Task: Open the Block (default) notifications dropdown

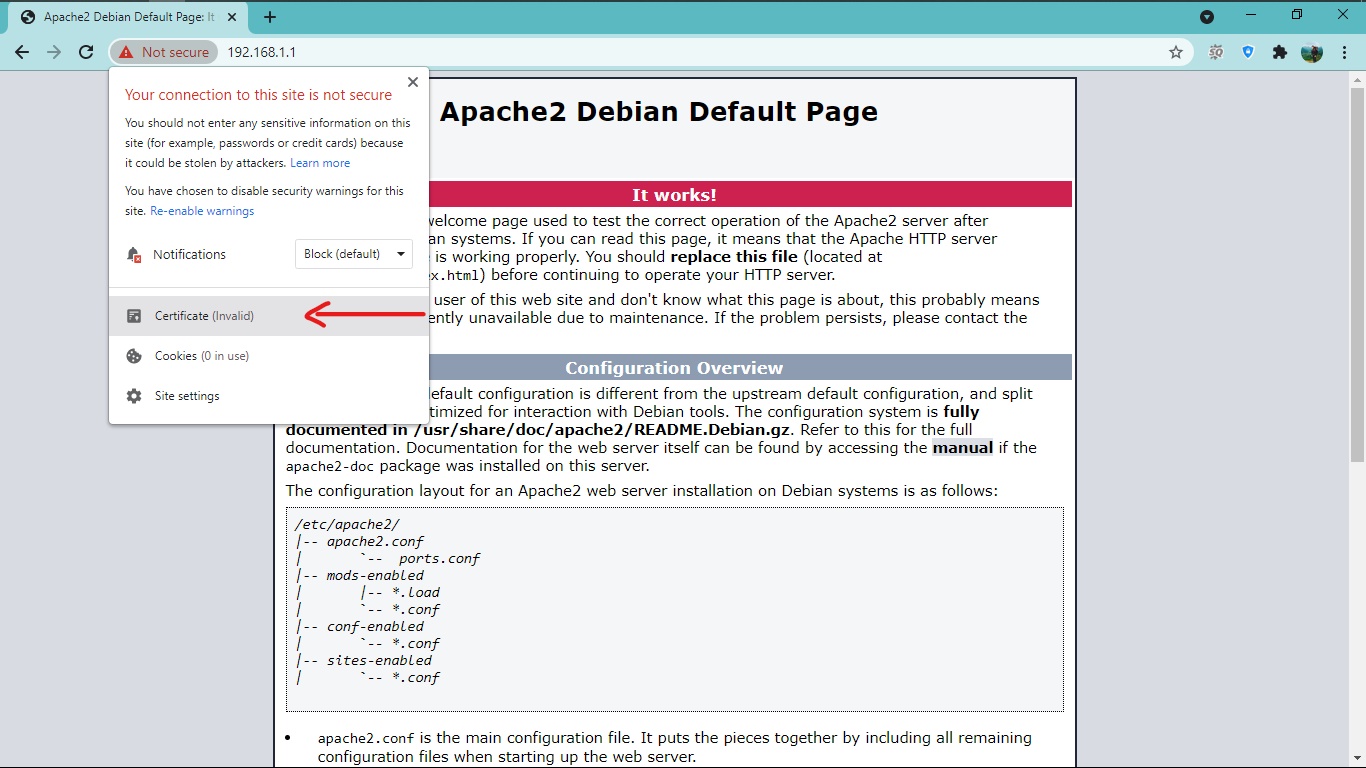Action: click(353, 254)
